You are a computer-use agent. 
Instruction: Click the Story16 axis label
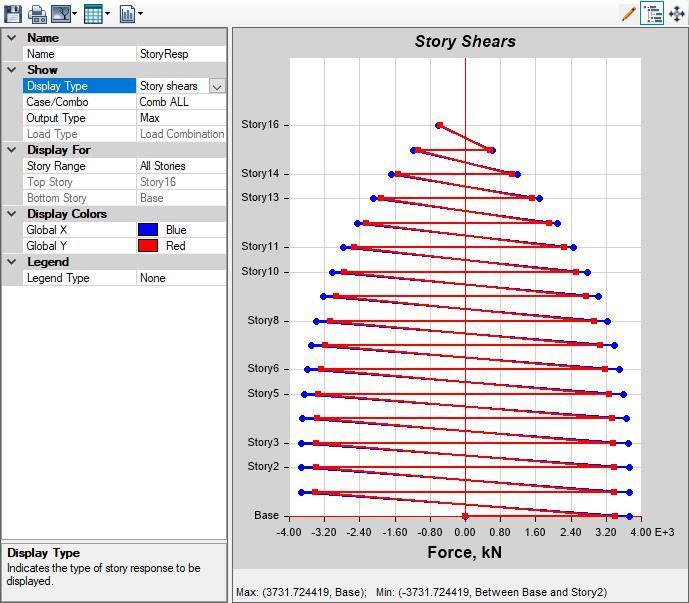[260, 124]
